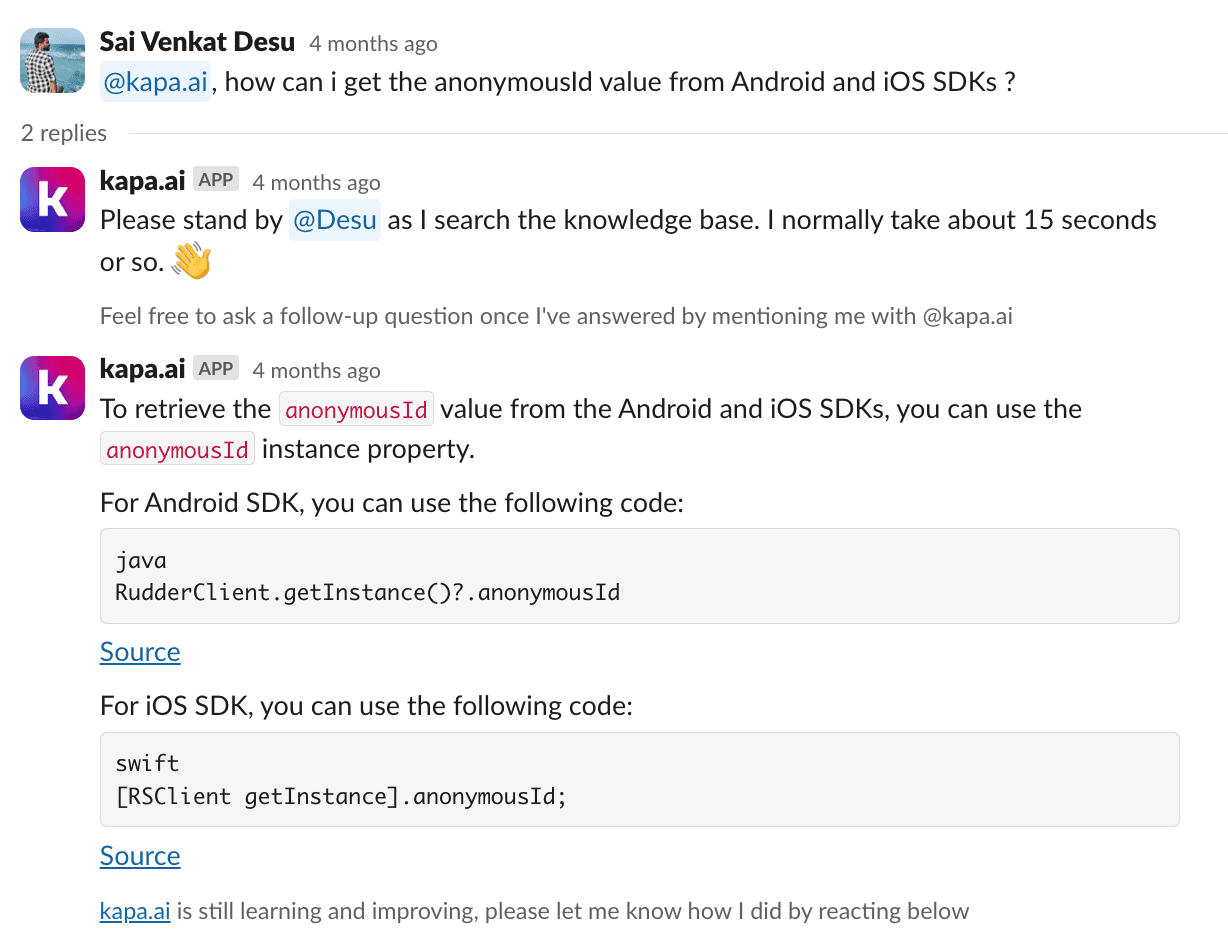Click the @Desu mention
Image resolution: width=1228 pixels, height=942 pixels.
pos(335,220)
